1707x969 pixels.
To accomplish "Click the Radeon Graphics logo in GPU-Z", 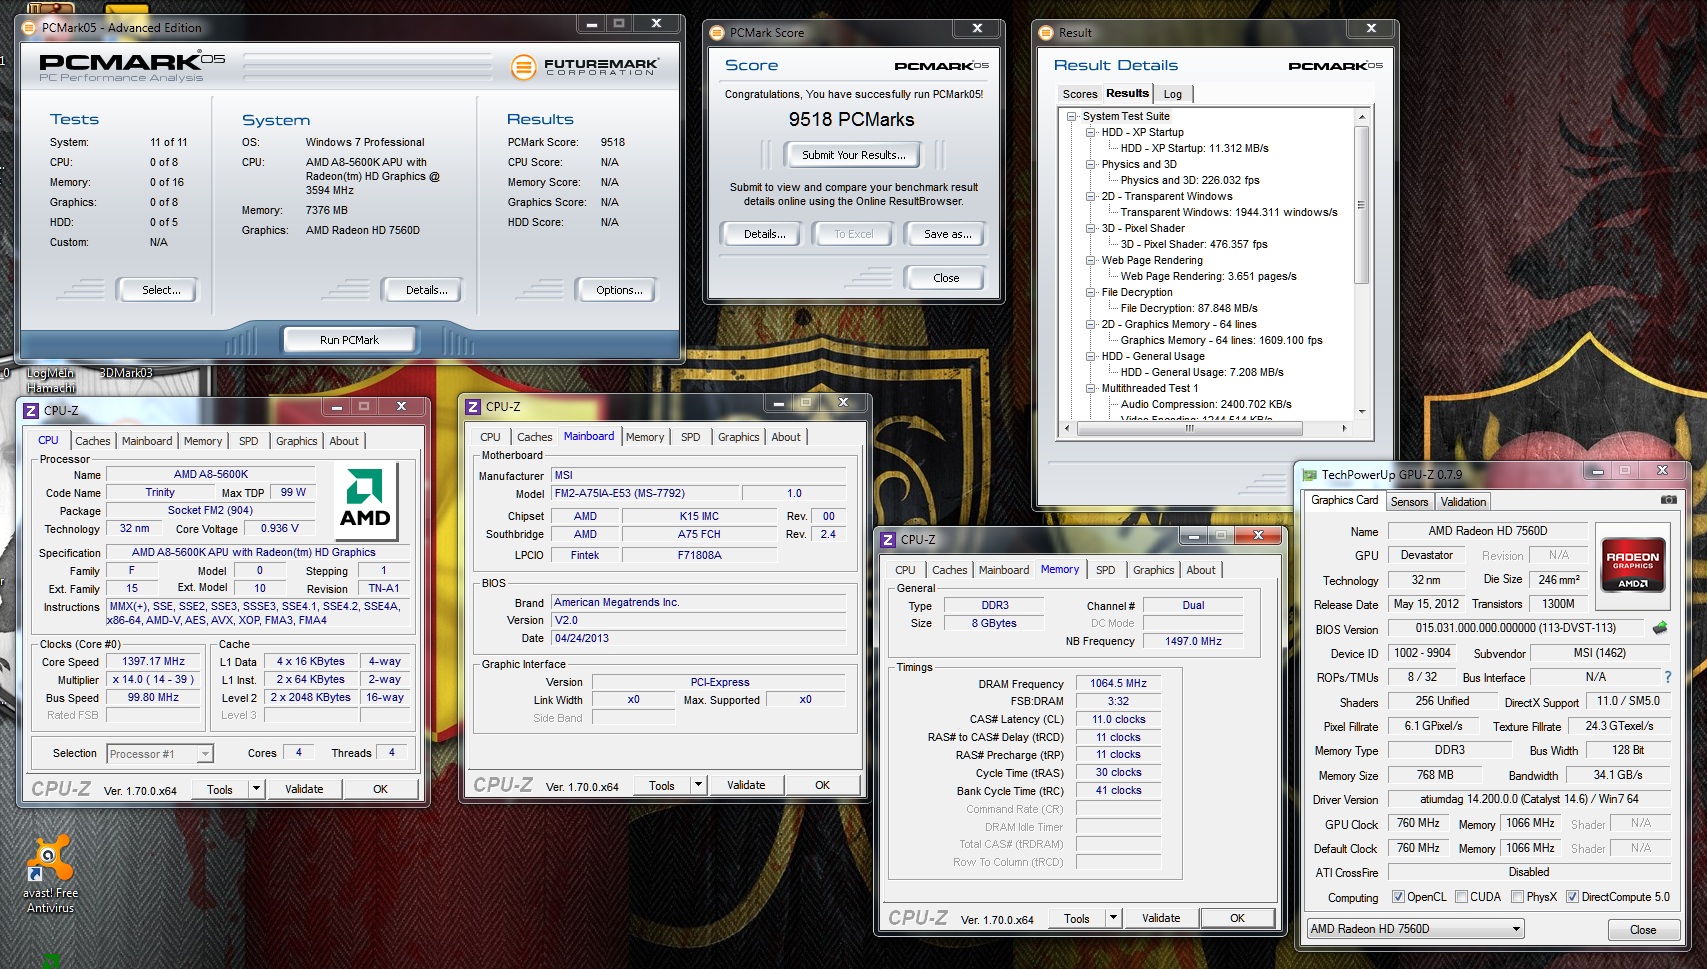I will (x=1632, y=567).
